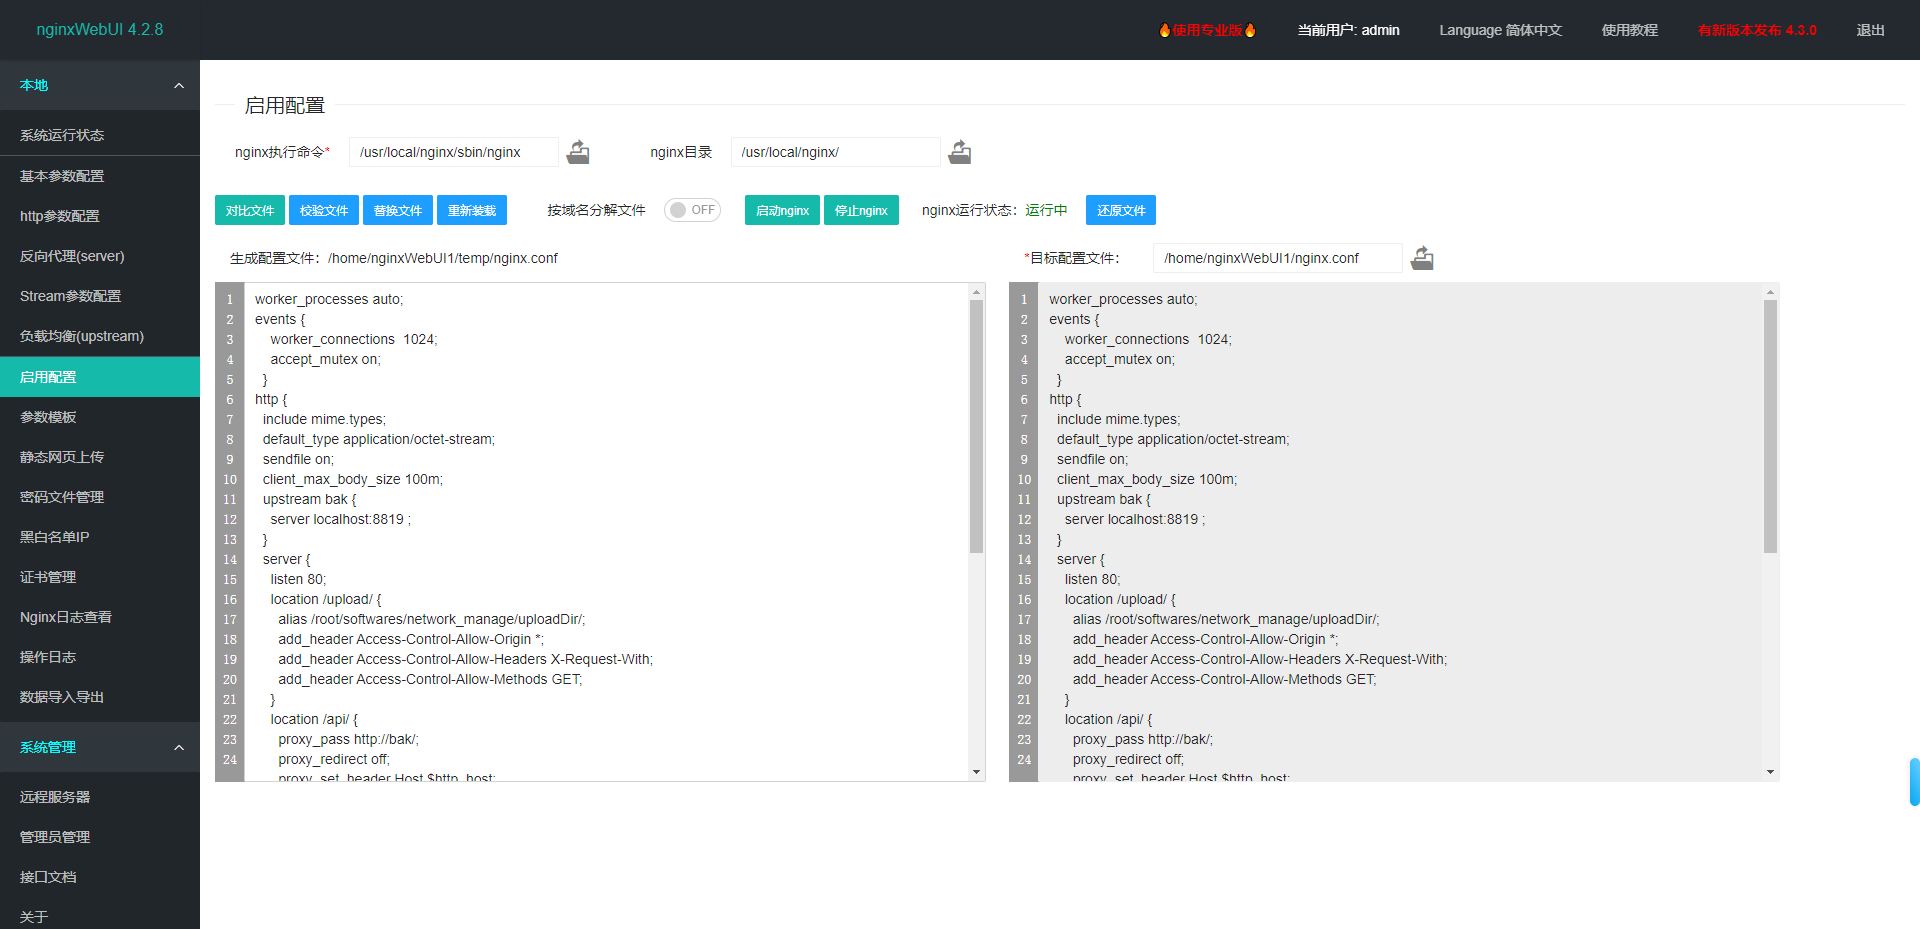The height and width of the screenshot is (929, 1920).
Task: Open 基本参数配置 menu item
Action: pos(100,176)
